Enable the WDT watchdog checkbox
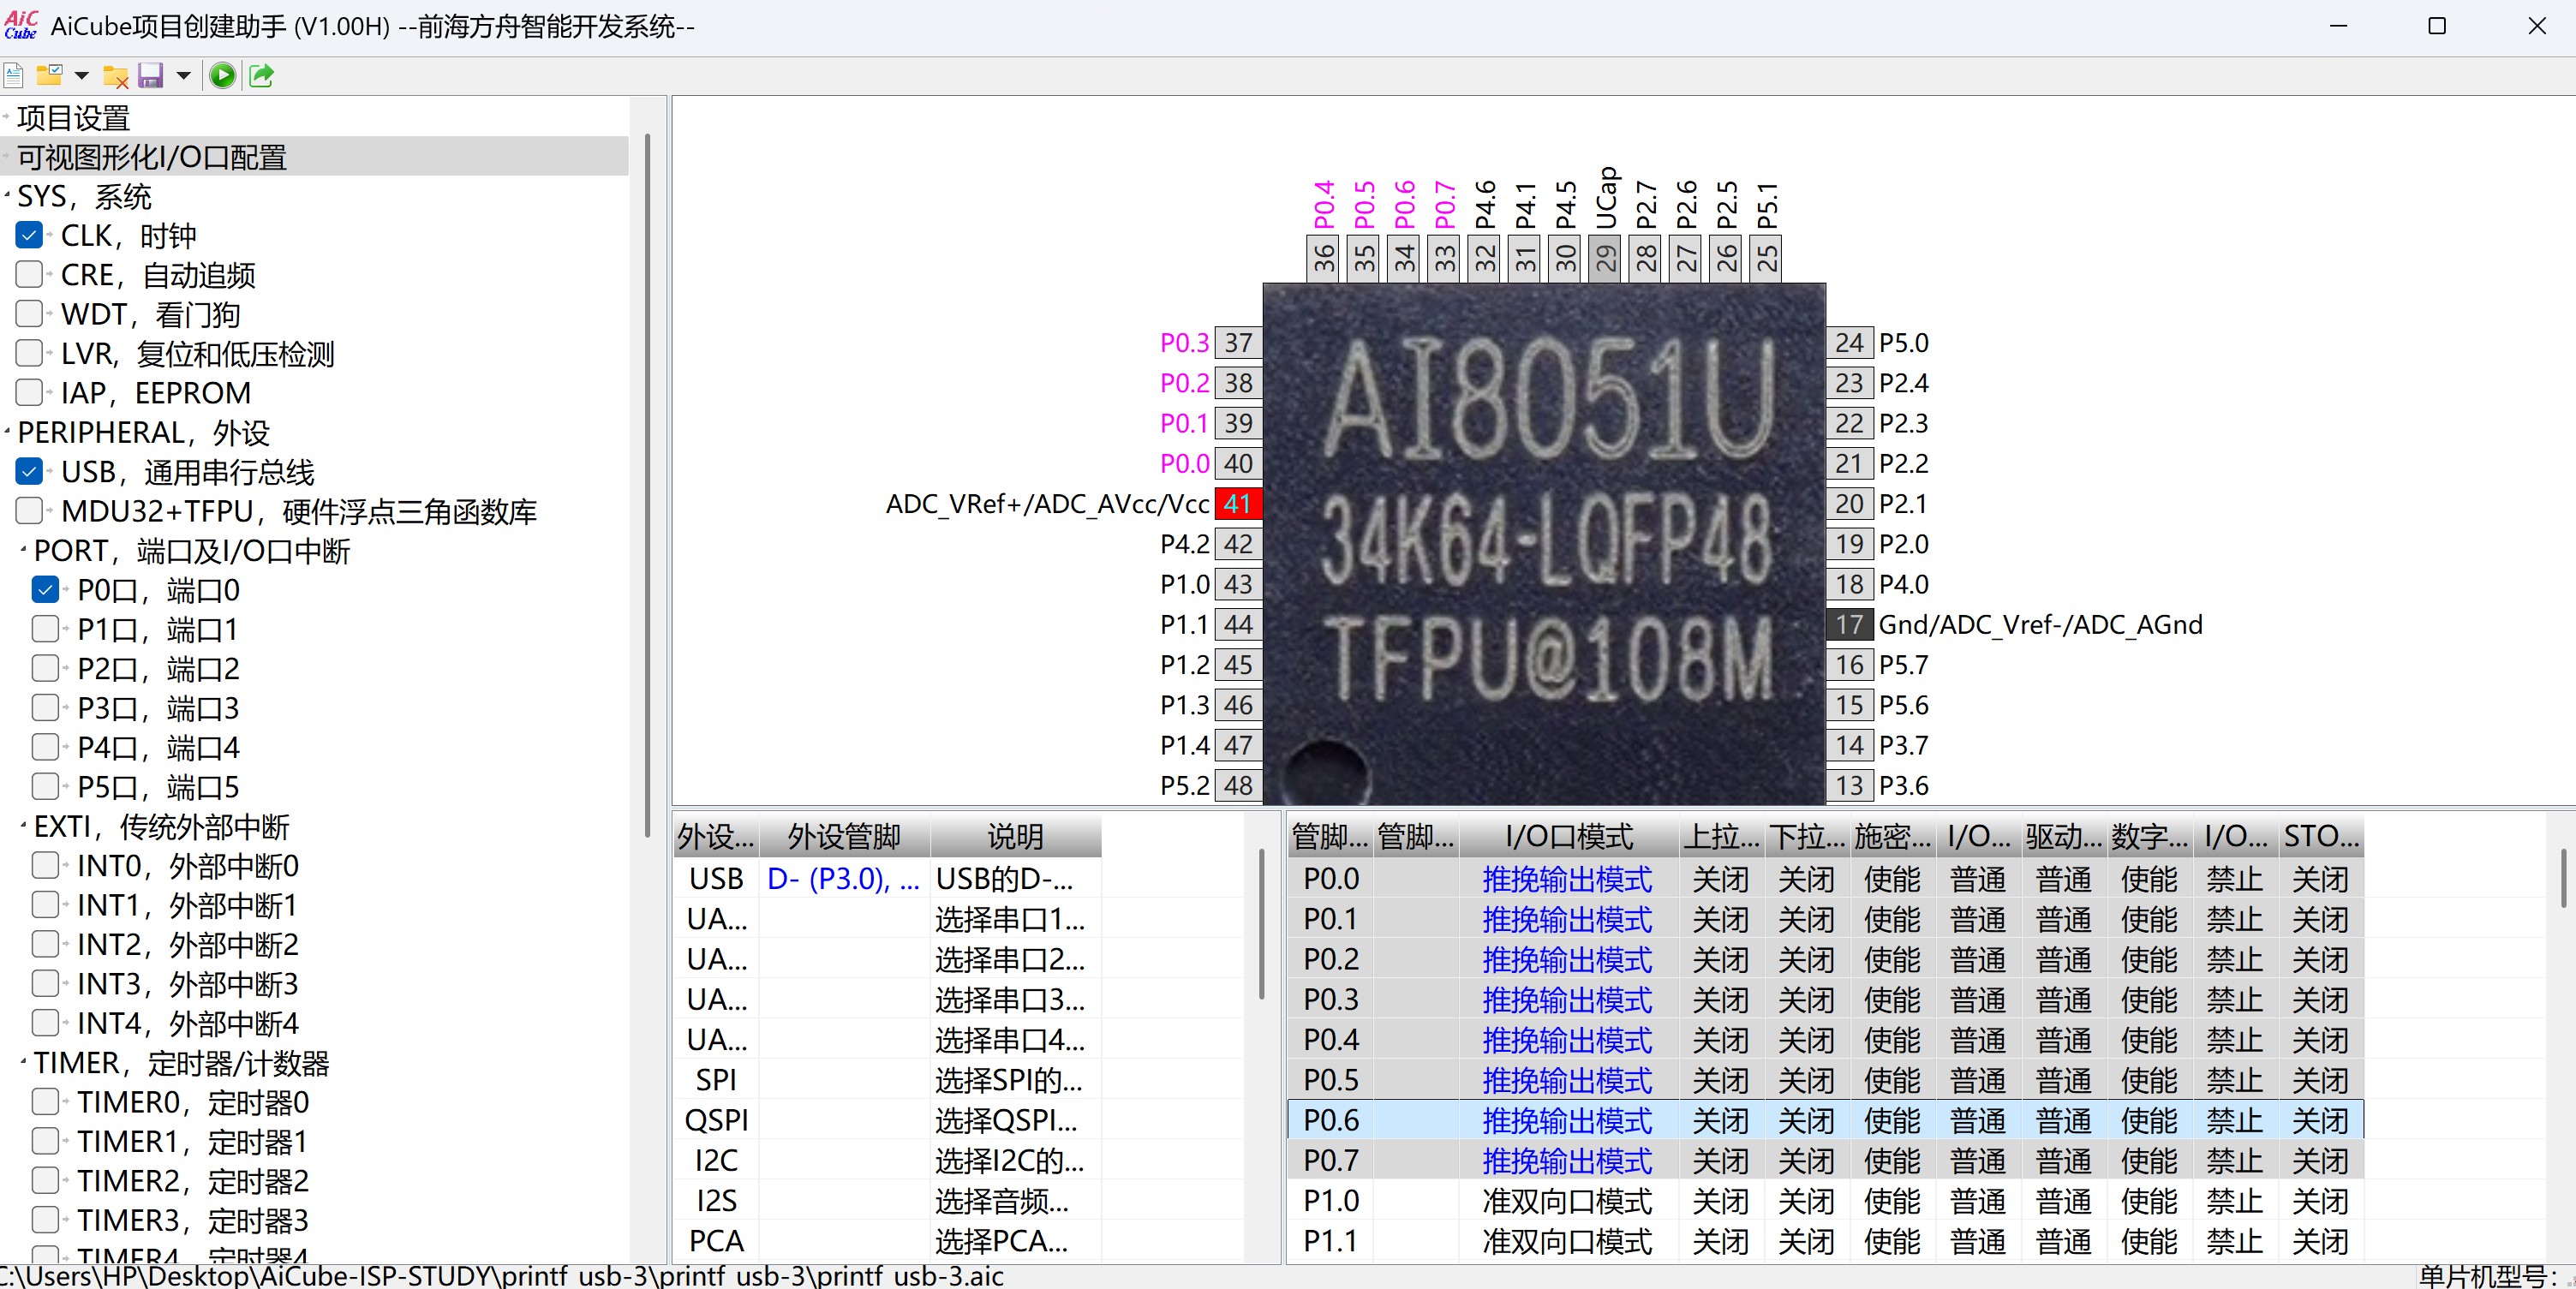The image size is (2576, 1289). pos(29,314)
